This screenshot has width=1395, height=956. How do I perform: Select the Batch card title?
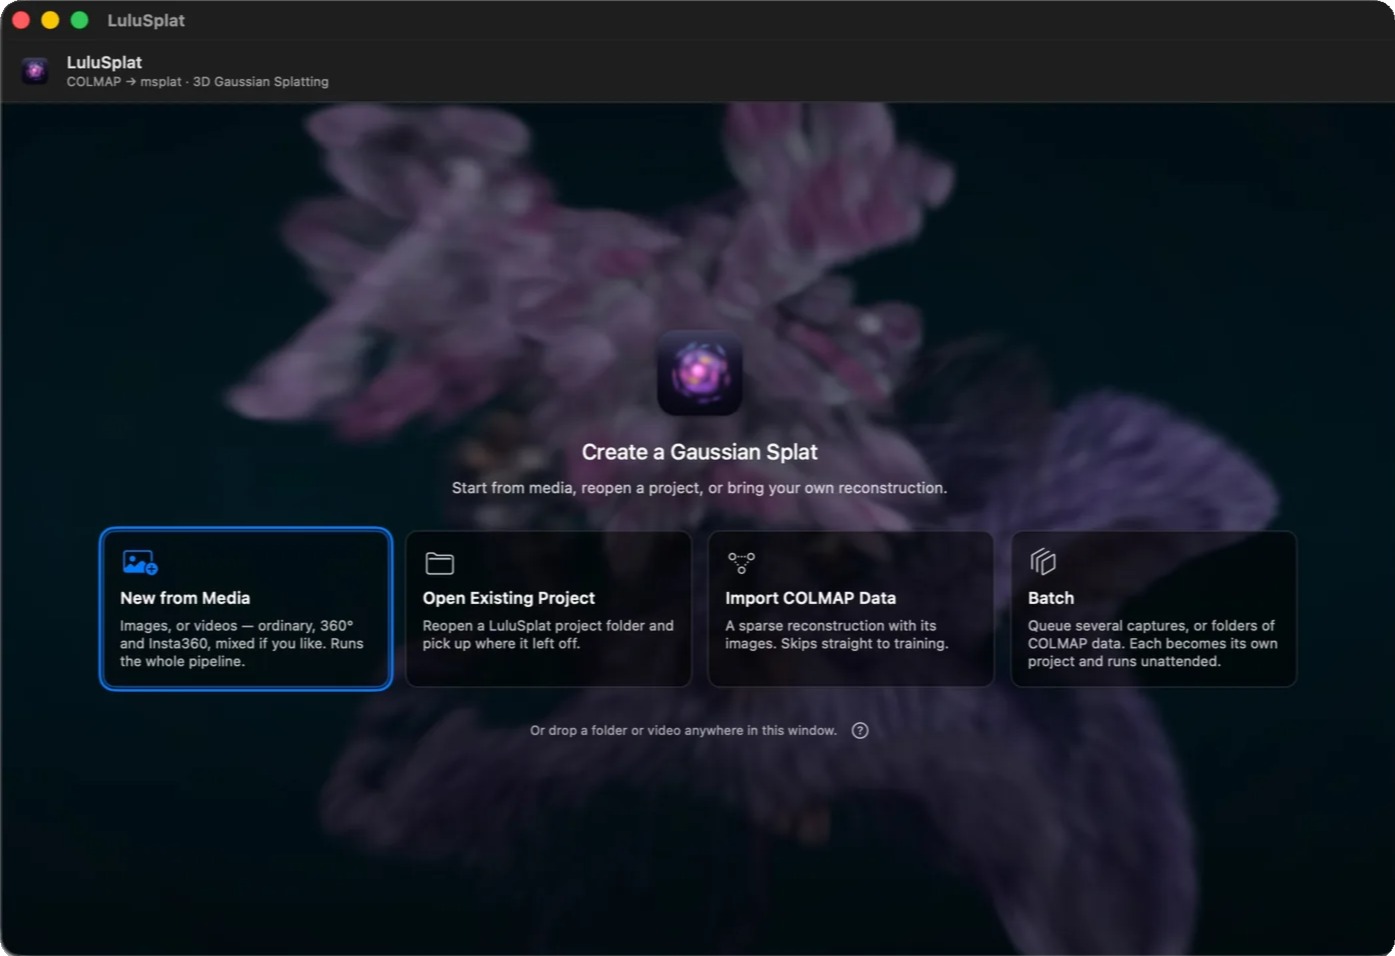[x=1051, y=598]
